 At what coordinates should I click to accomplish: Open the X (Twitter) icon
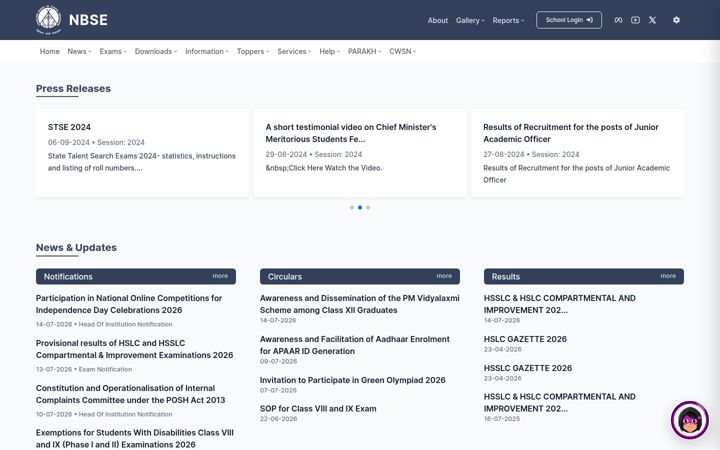(x=652, y=20)
